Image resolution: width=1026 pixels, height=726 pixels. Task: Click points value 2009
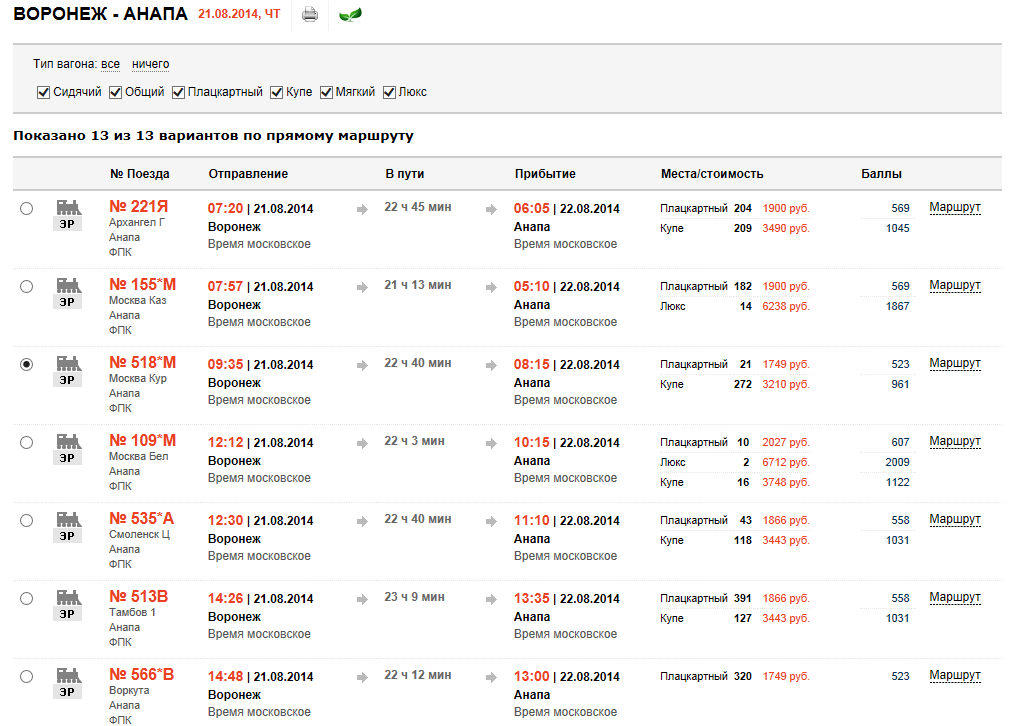pyautogui.click(x=897, y=462)
